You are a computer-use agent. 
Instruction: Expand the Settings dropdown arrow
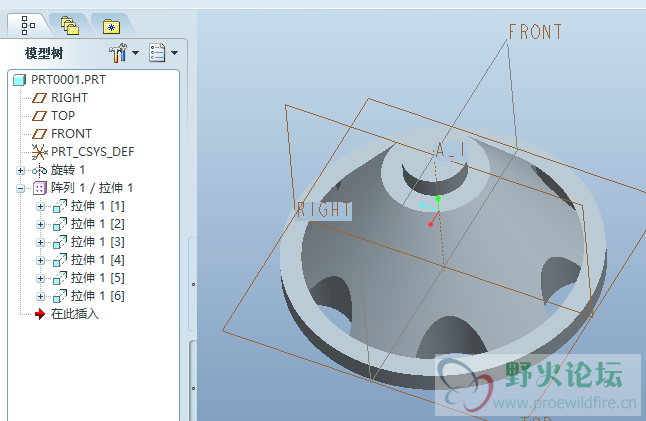tap(135, 53)
